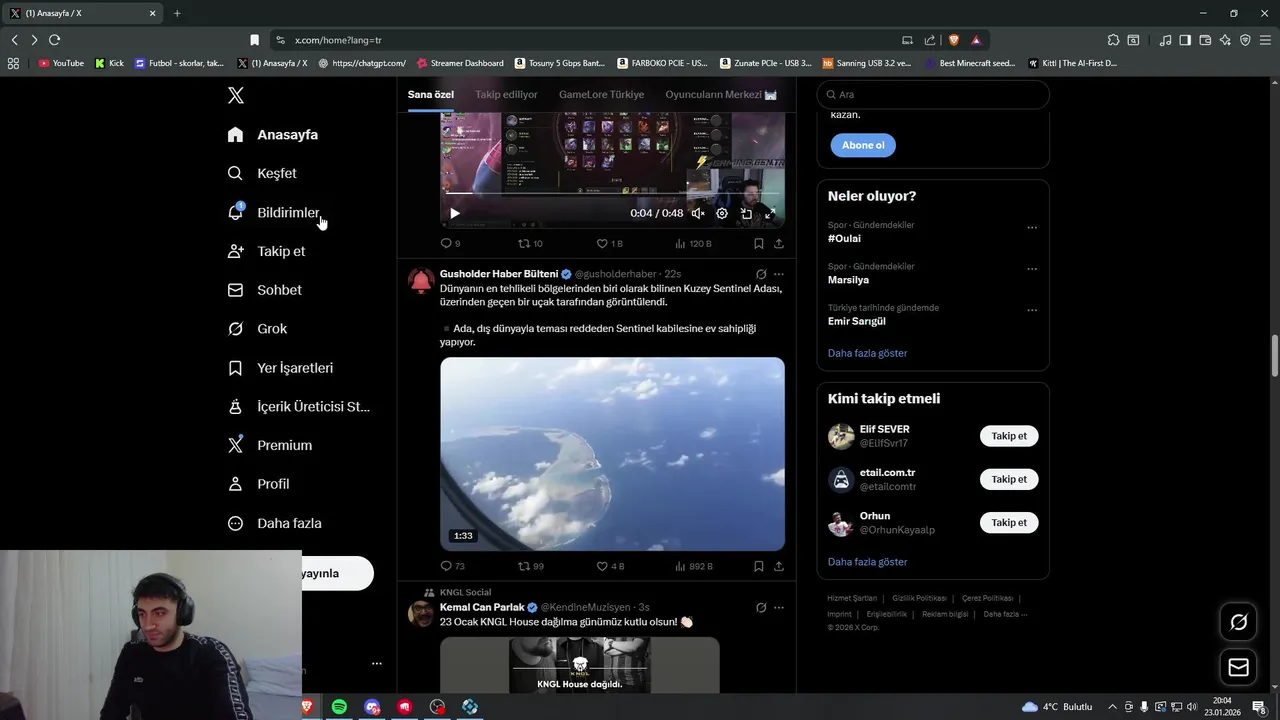Switch to Sana özel tab

click(x=431, y=94)
